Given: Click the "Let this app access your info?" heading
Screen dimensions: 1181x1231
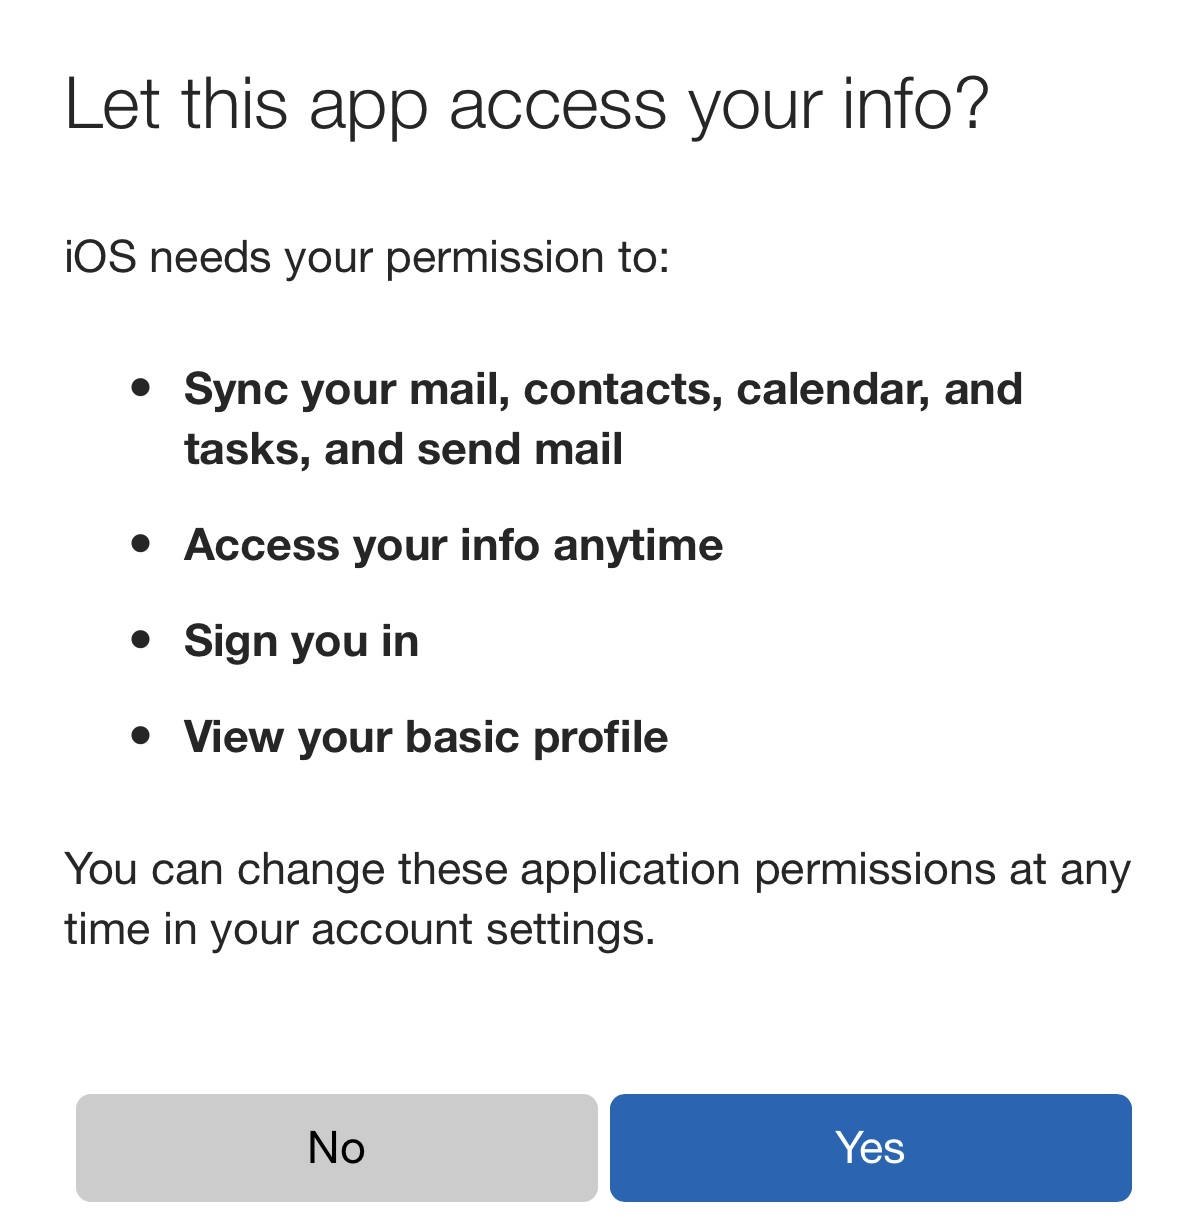Looking at the screenshot, I should point(527,104).
